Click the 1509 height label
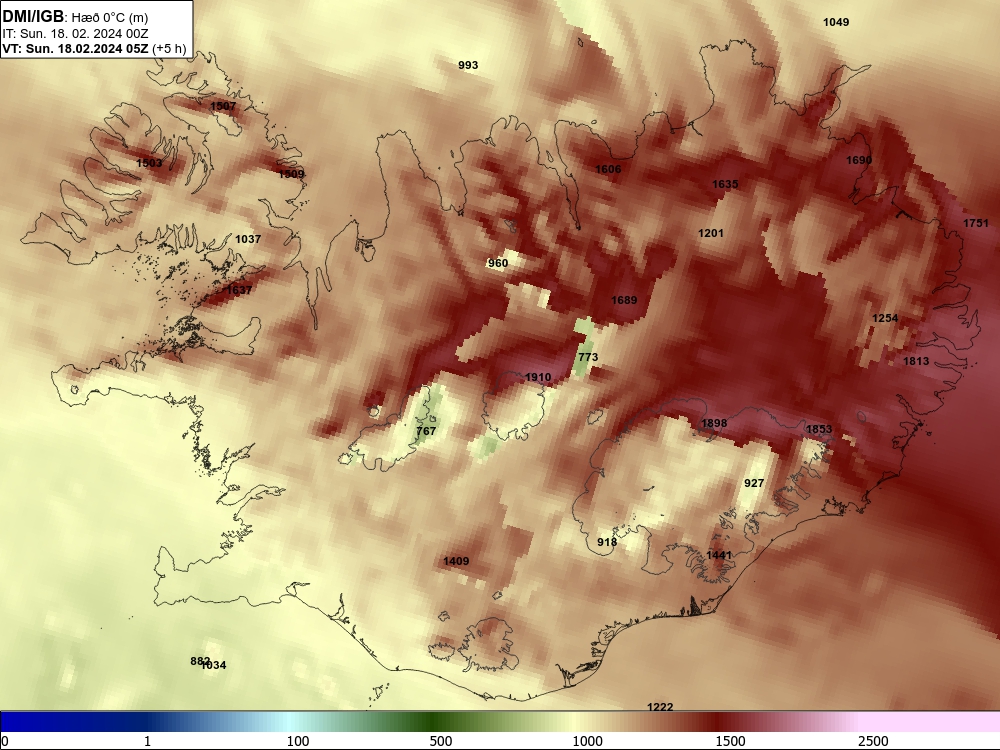 point(291,174)
